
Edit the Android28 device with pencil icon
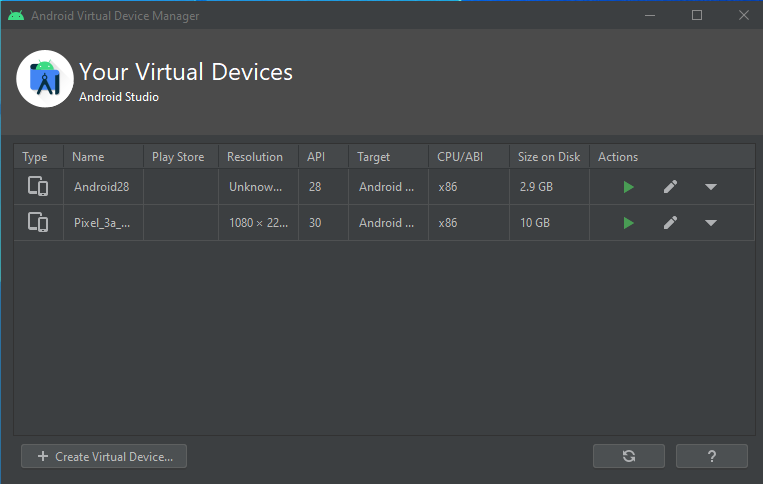tap(670, 187)
